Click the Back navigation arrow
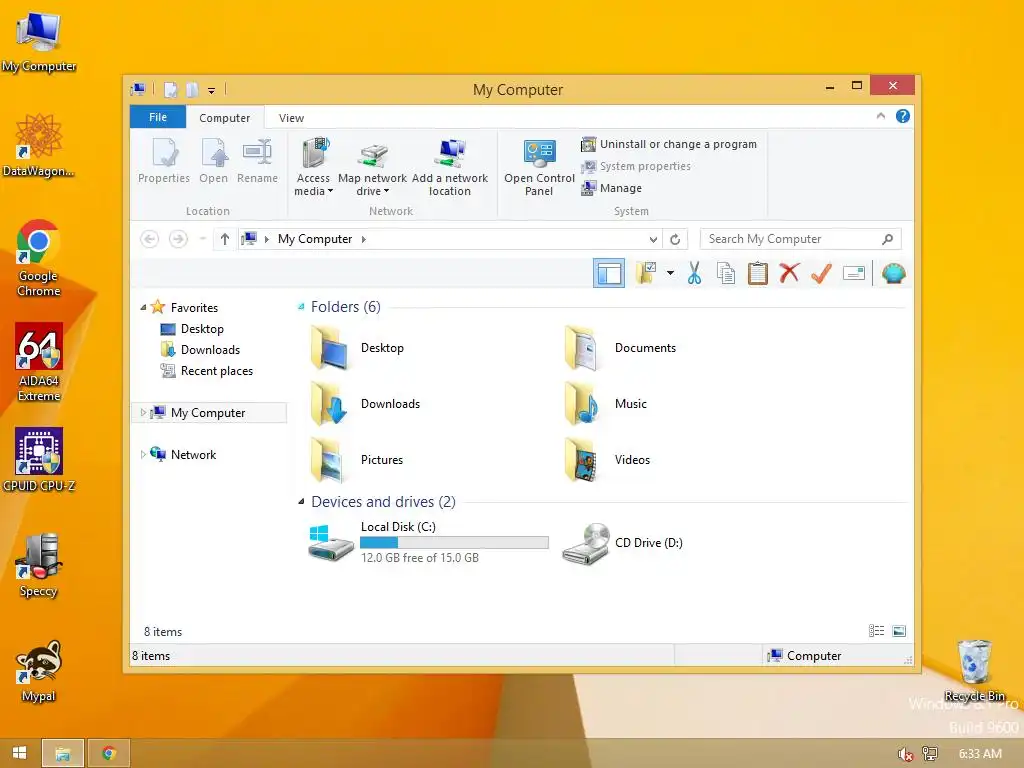Viewport: 1024px width, 768px height. point(150,239)
